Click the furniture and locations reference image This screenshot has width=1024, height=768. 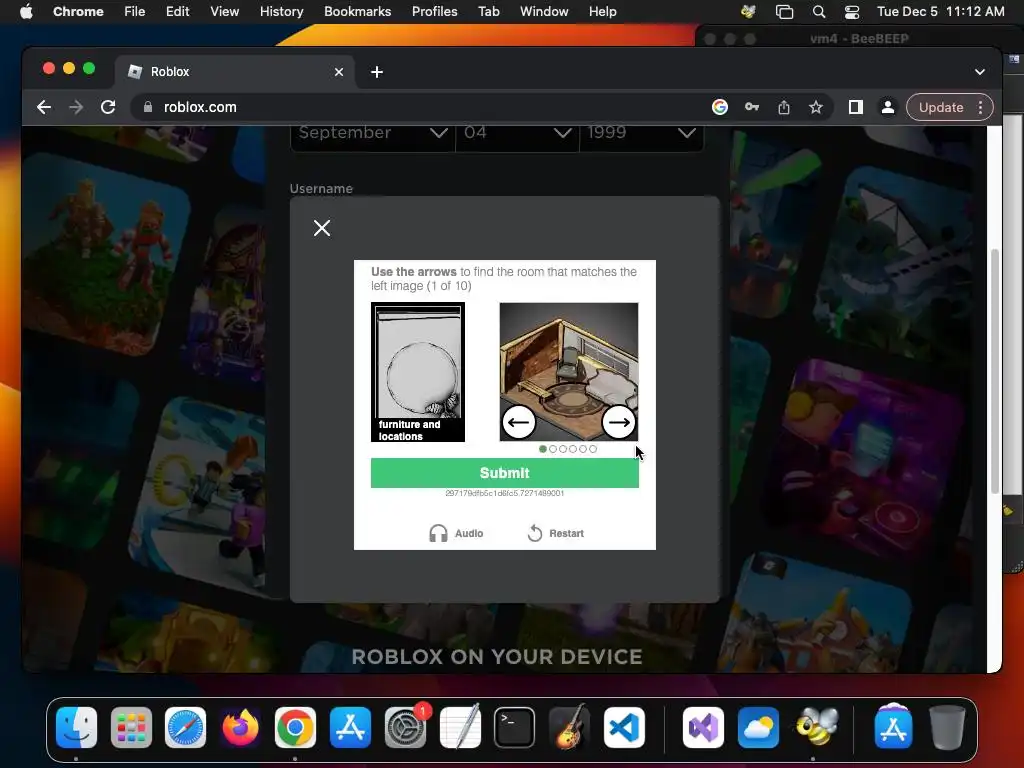418,372
